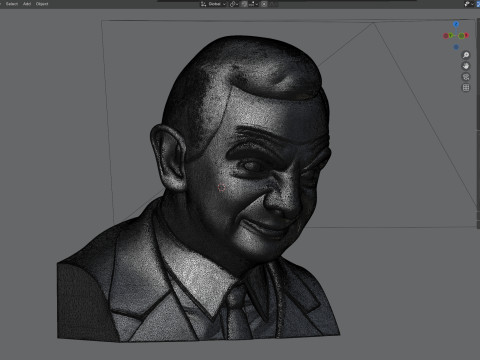The width and height of the screenshot is (480, 360).
Task: Expand the gizmo options dropdown arrow
Action: [x=473, y=4]
